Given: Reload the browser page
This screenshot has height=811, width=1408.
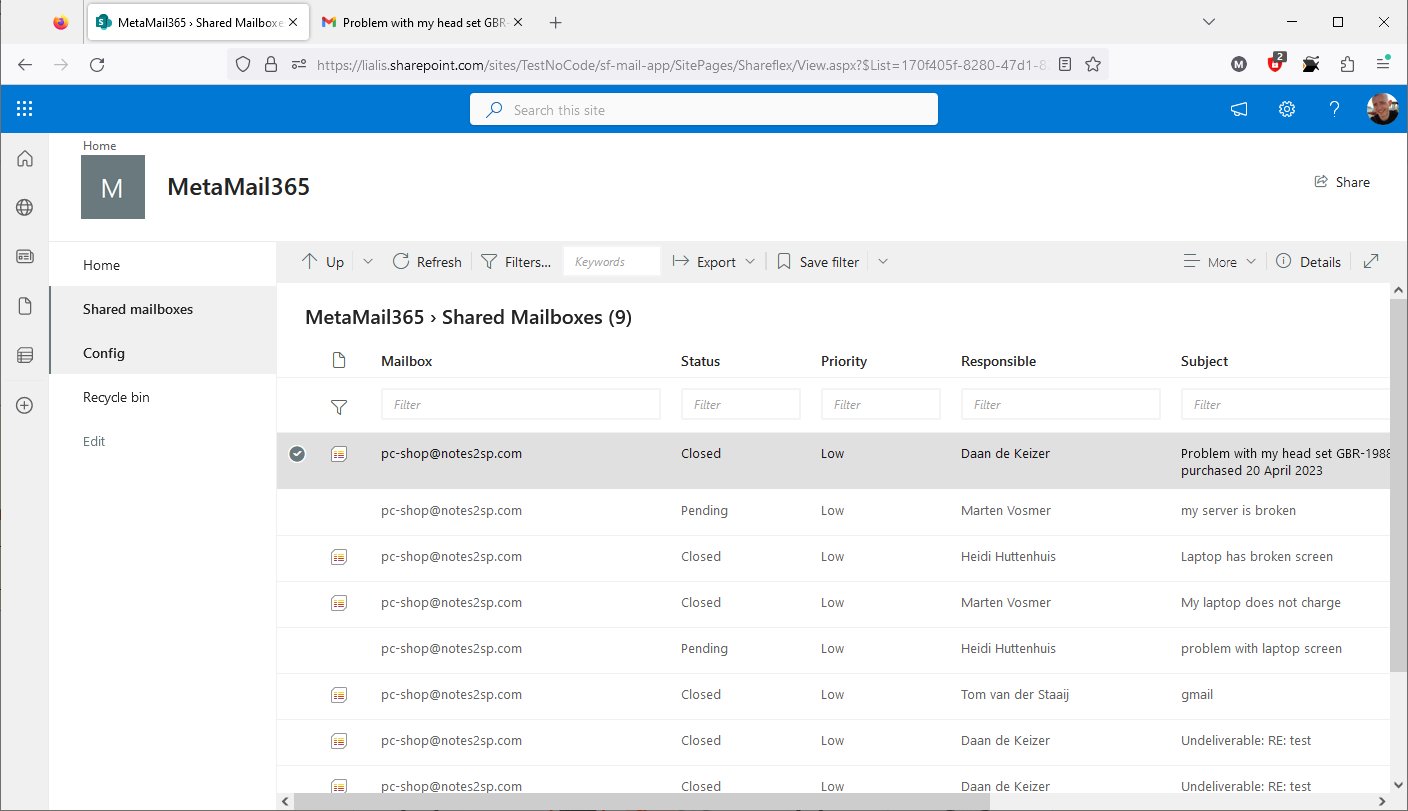Looking at the screenshot, I should 97,64.
